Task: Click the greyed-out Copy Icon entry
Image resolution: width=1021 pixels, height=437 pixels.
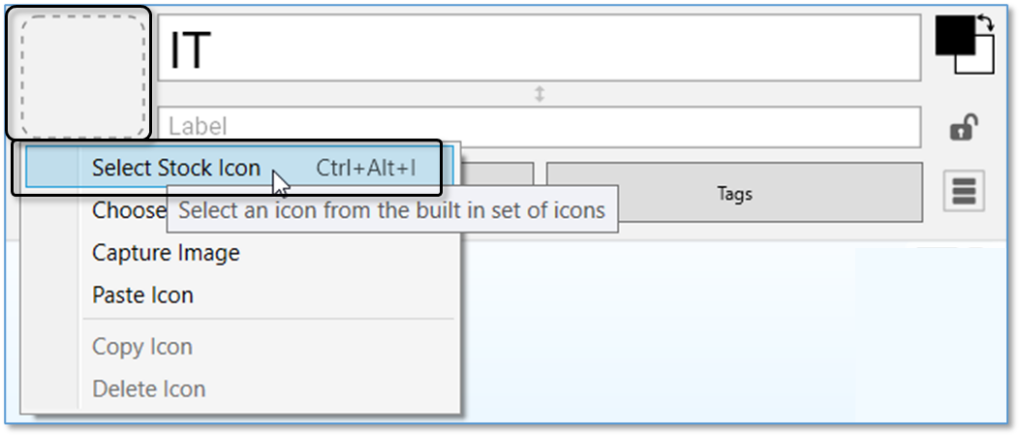Action: click(x=142, y=347)
